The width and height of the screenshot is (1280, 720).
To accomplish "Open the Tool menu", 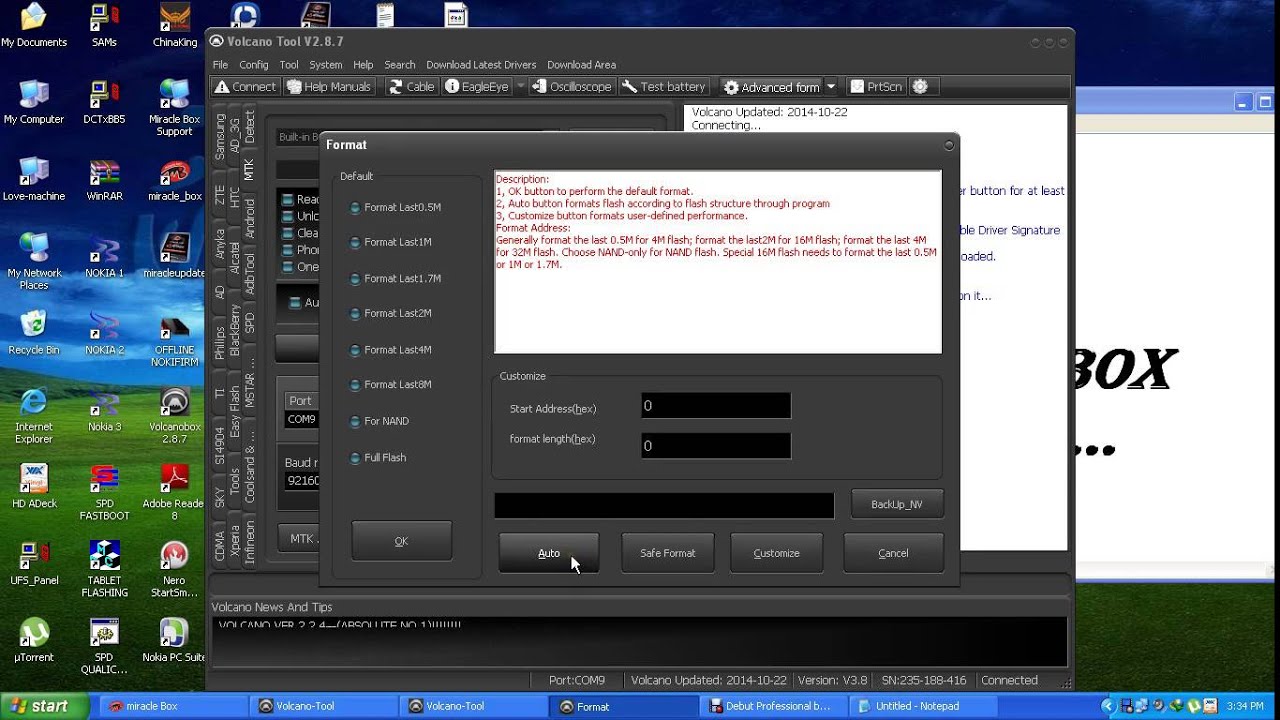I will point(289,65).
